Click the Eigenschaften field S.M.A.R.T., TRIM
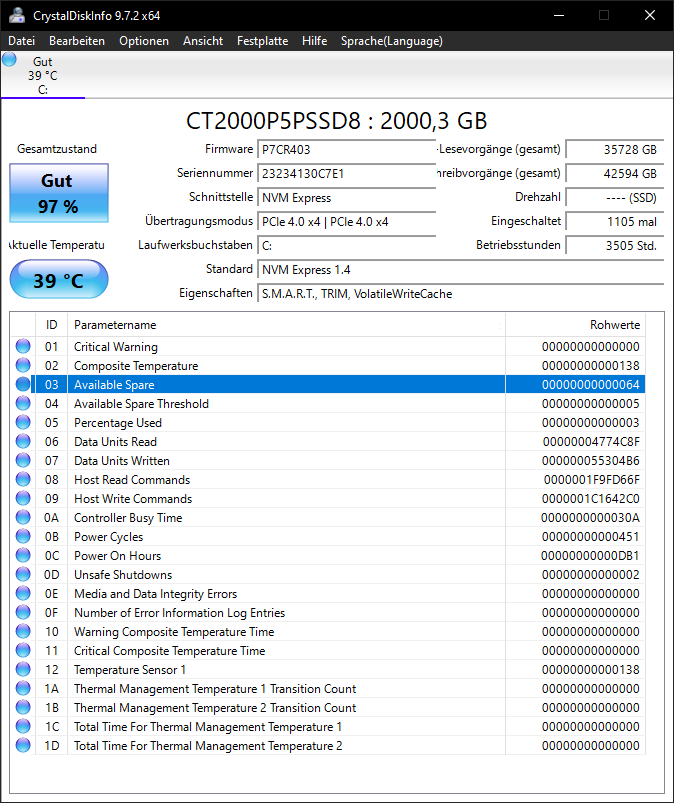Viewport: 674px width, 803px height. pyautogui.click(x=460, y=294)
